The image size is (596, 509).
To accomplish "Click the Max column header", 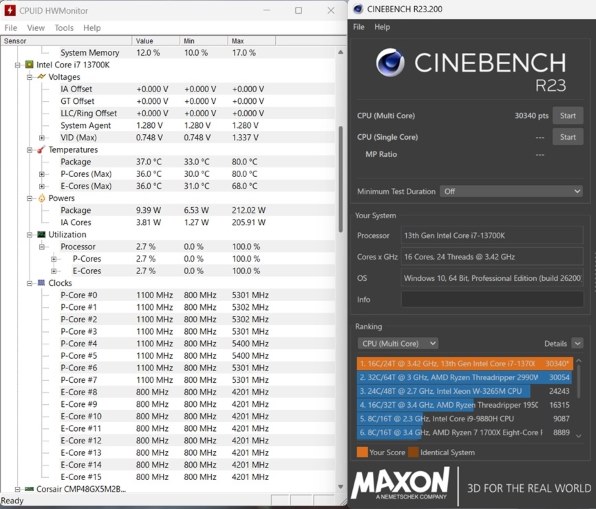I will click(251, 41).
